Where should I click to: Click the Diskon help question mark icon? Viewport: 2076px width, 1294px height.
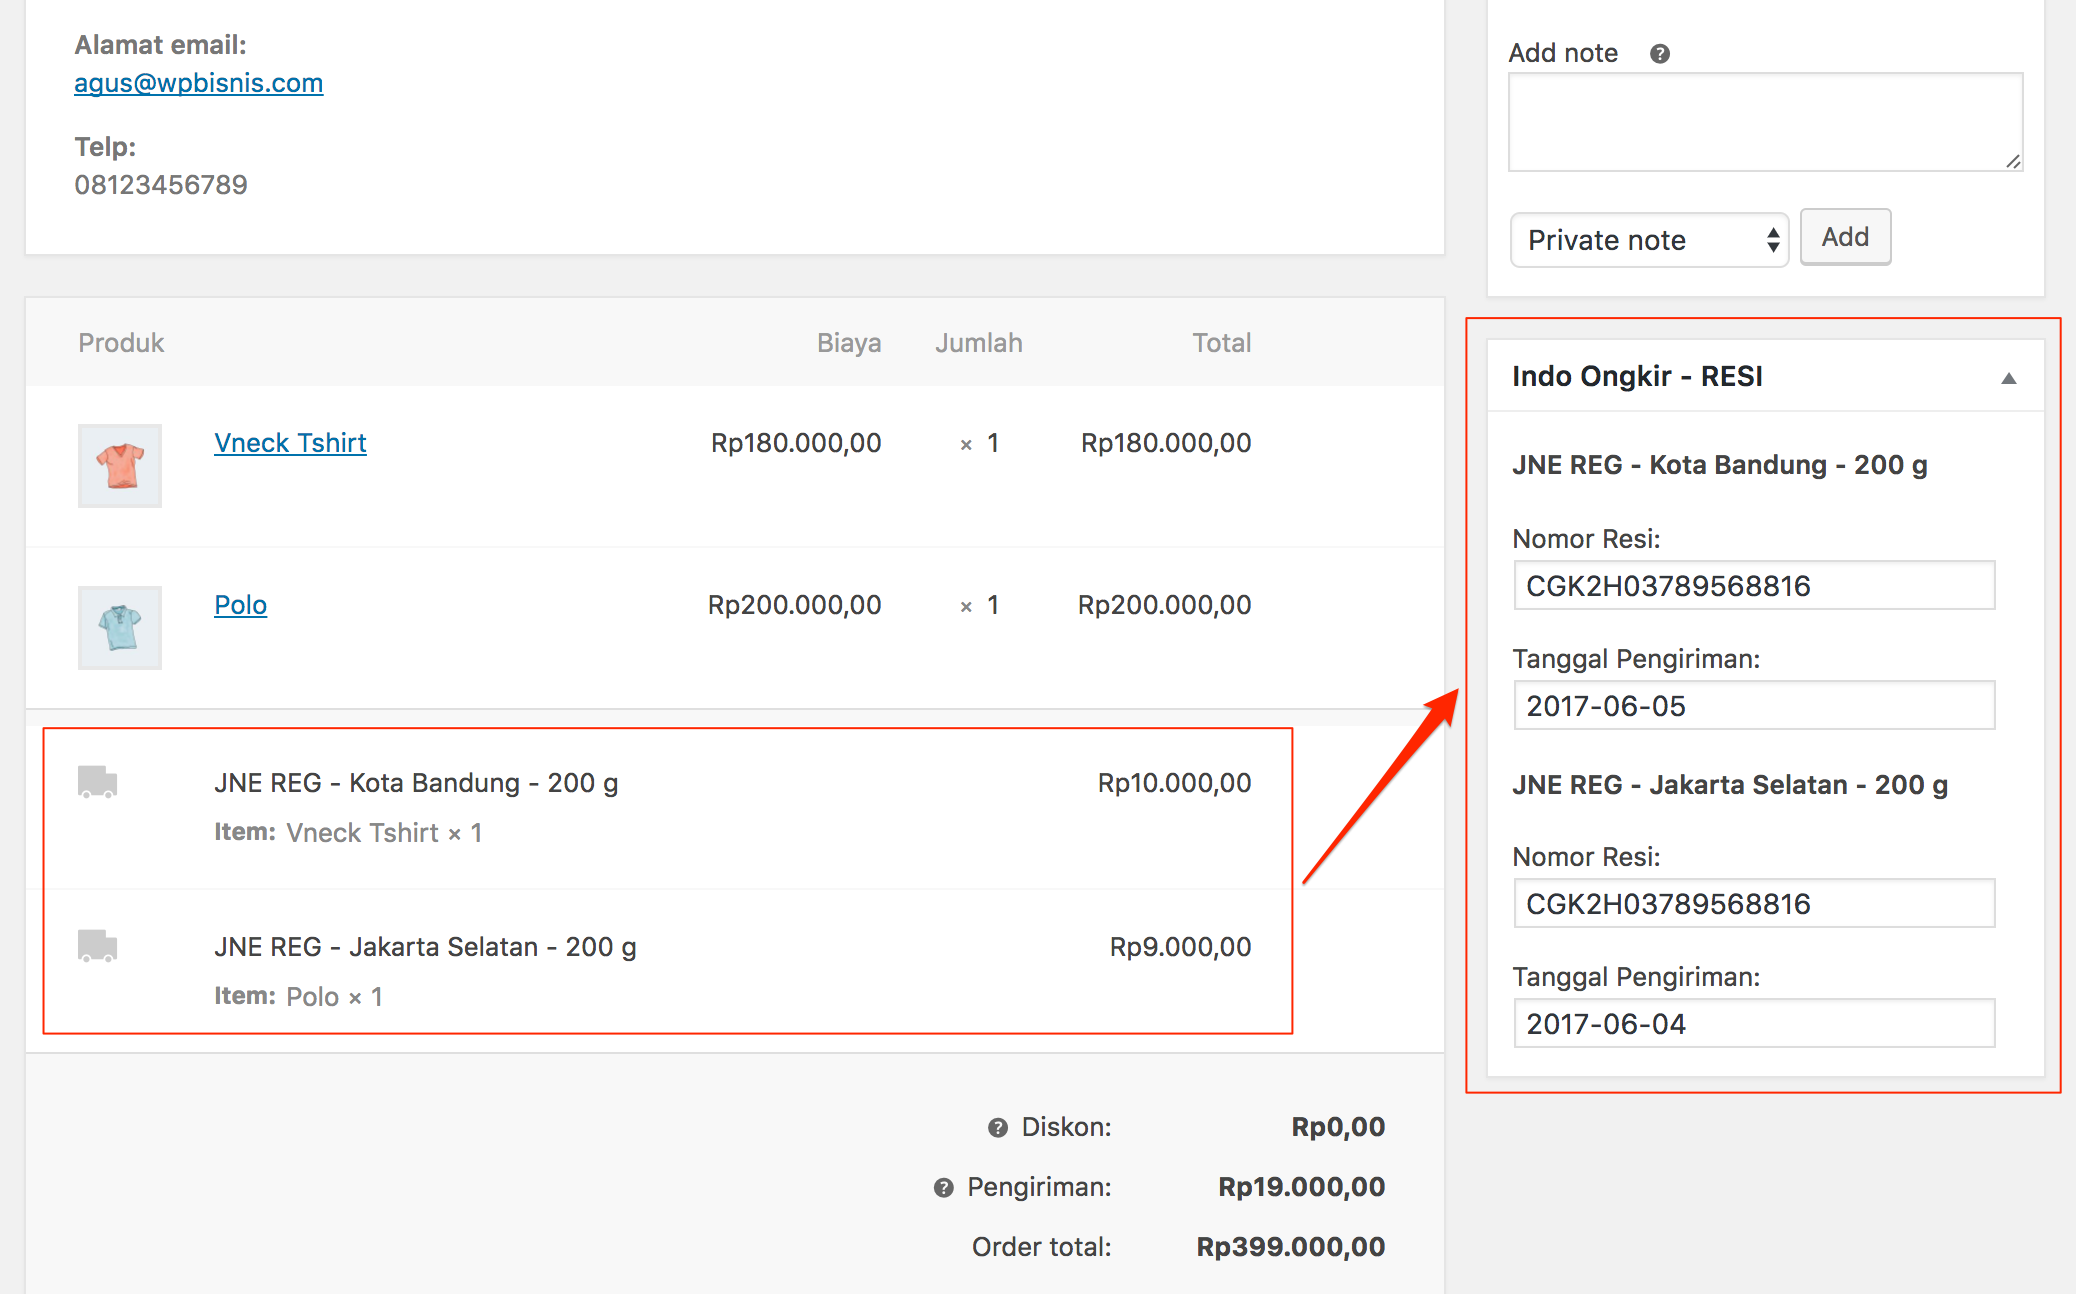tap(998, 1128)
